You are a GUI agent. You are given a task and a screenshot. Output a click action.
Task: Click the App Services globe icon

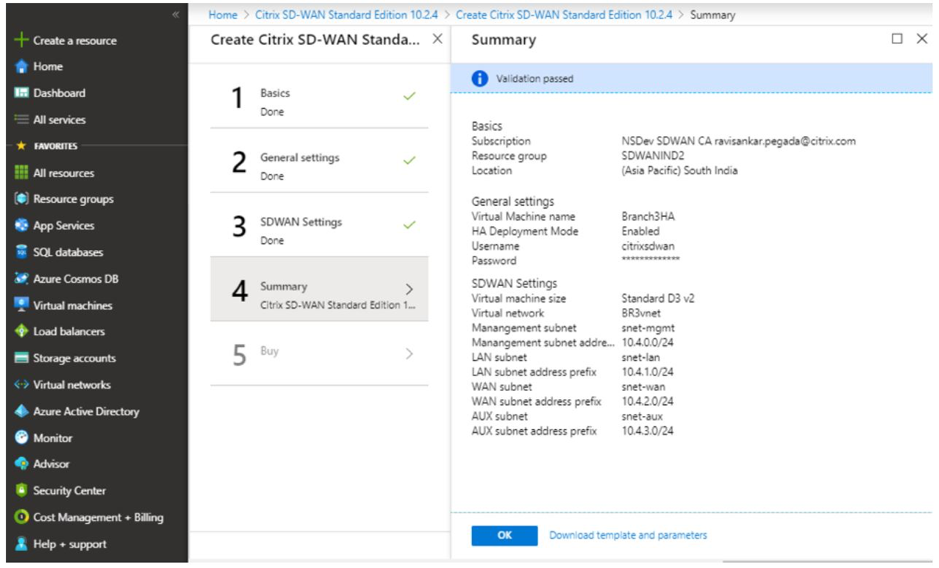pyautogui.click(x=22, y=225)
